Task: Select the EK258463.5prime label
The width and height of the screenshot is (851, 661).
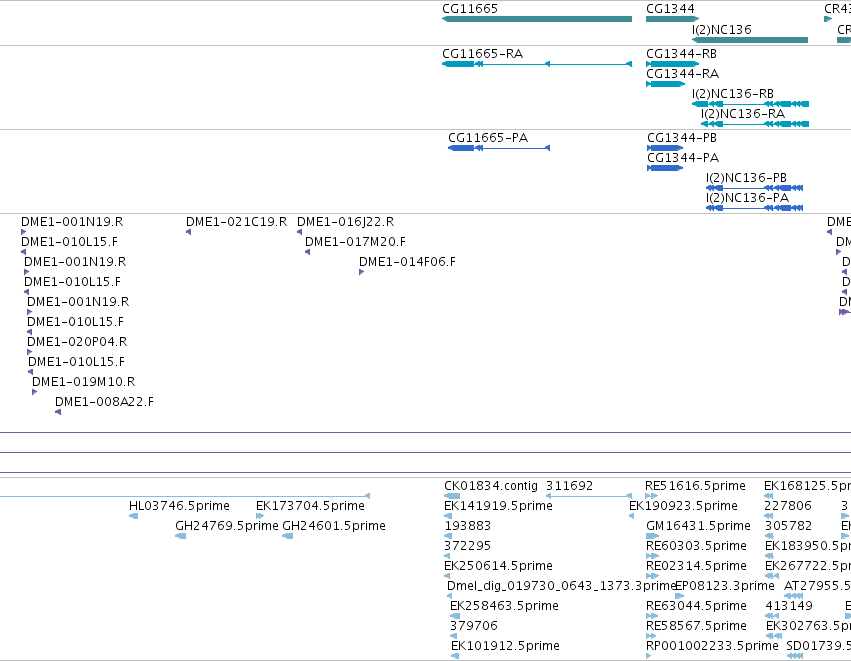Action: [x=504, y=606]
